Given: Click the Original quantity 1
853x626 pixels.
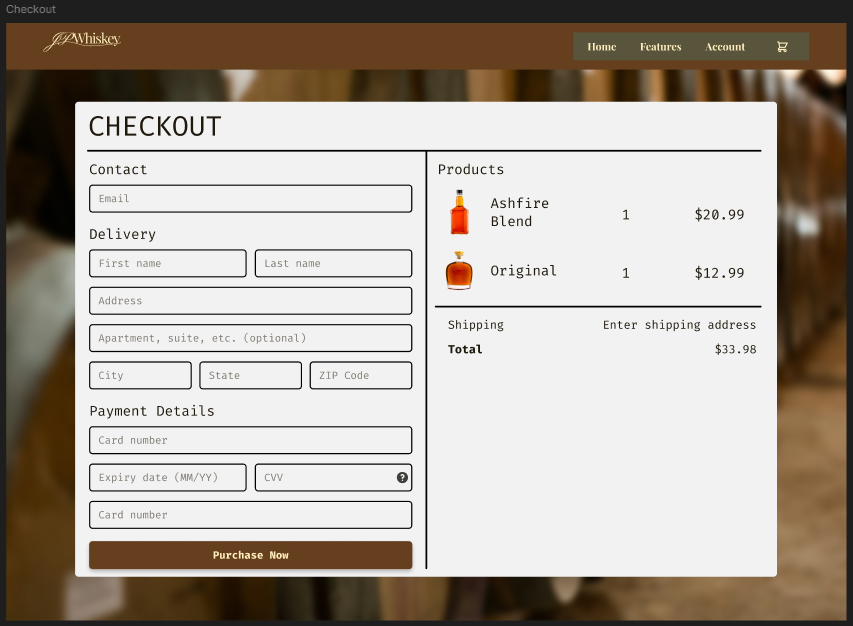Looking at the screenshot, I should pyautogui.click(x=626, y=273).
